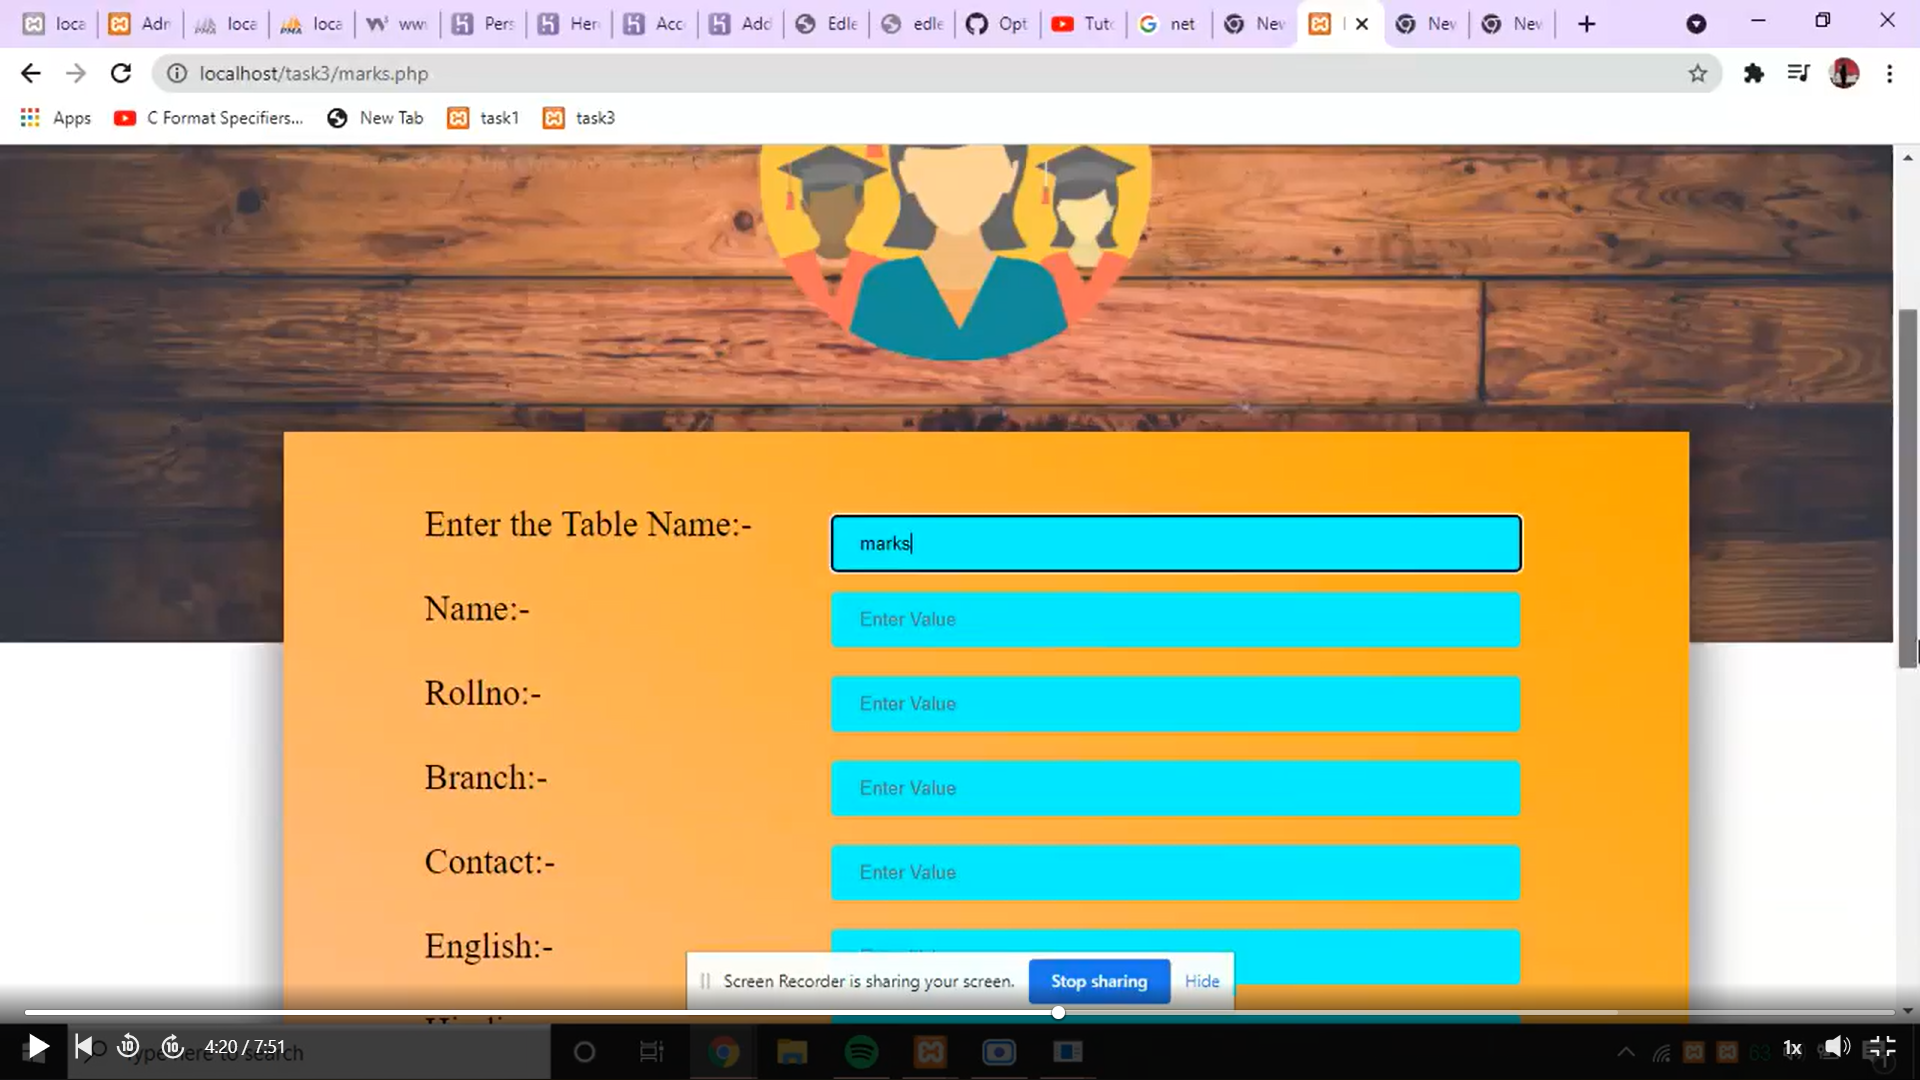The height and width of the screenshot is (1080, 1920).
Task: Toggle the video volume speaker icon
Action: click(x=1836, y=1047)
